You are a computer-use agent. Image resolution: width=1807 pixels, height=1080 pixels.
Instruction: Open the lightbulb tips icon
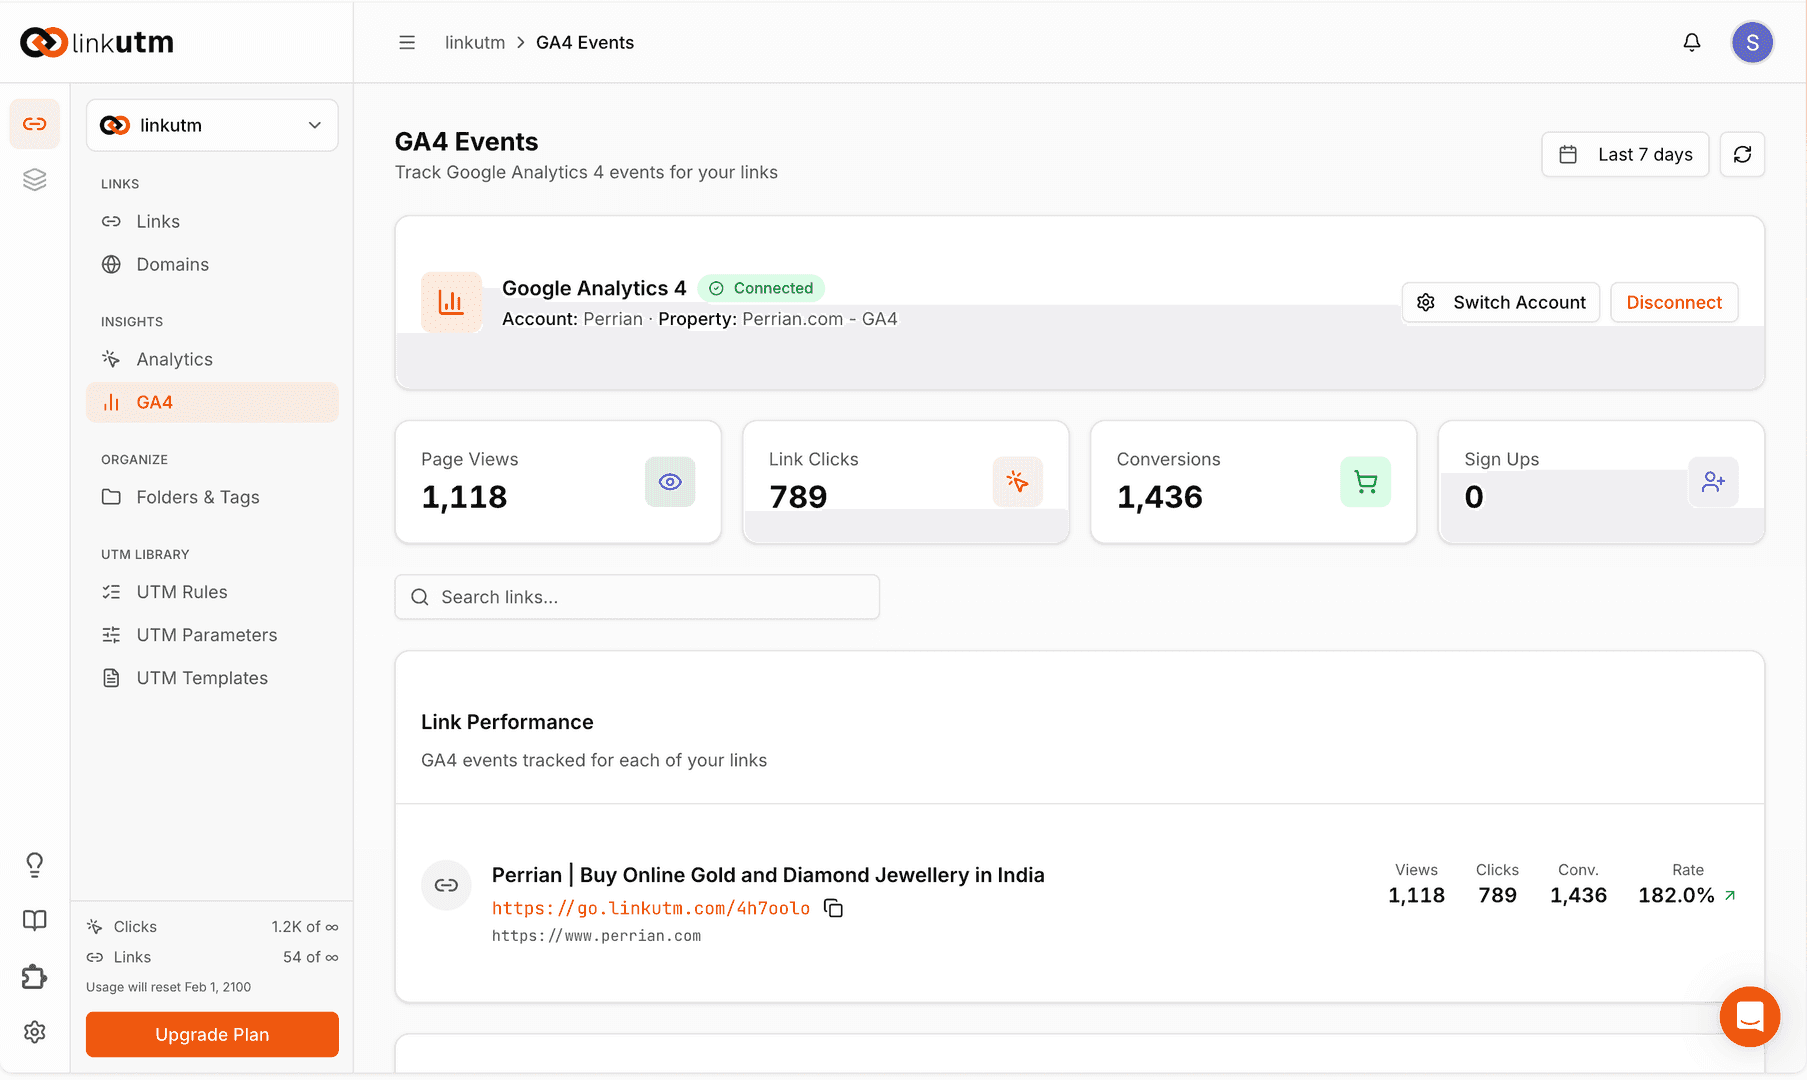(x=35, y=865)
